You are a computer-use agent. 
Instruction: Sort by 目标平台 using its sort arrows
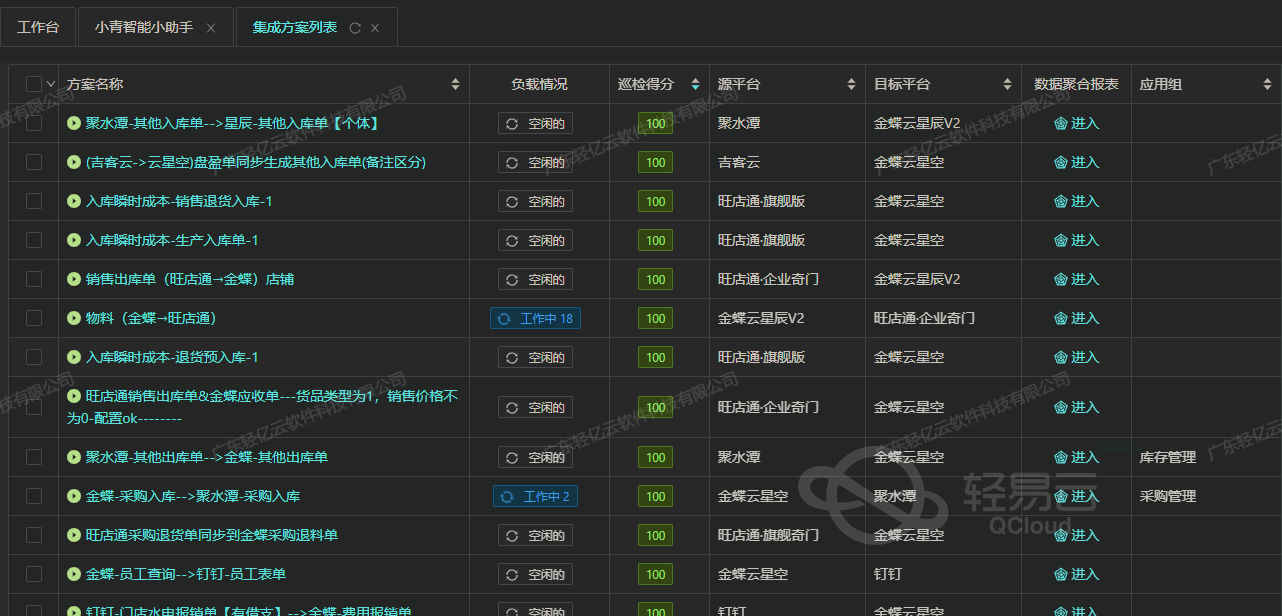coord(1007,84)
